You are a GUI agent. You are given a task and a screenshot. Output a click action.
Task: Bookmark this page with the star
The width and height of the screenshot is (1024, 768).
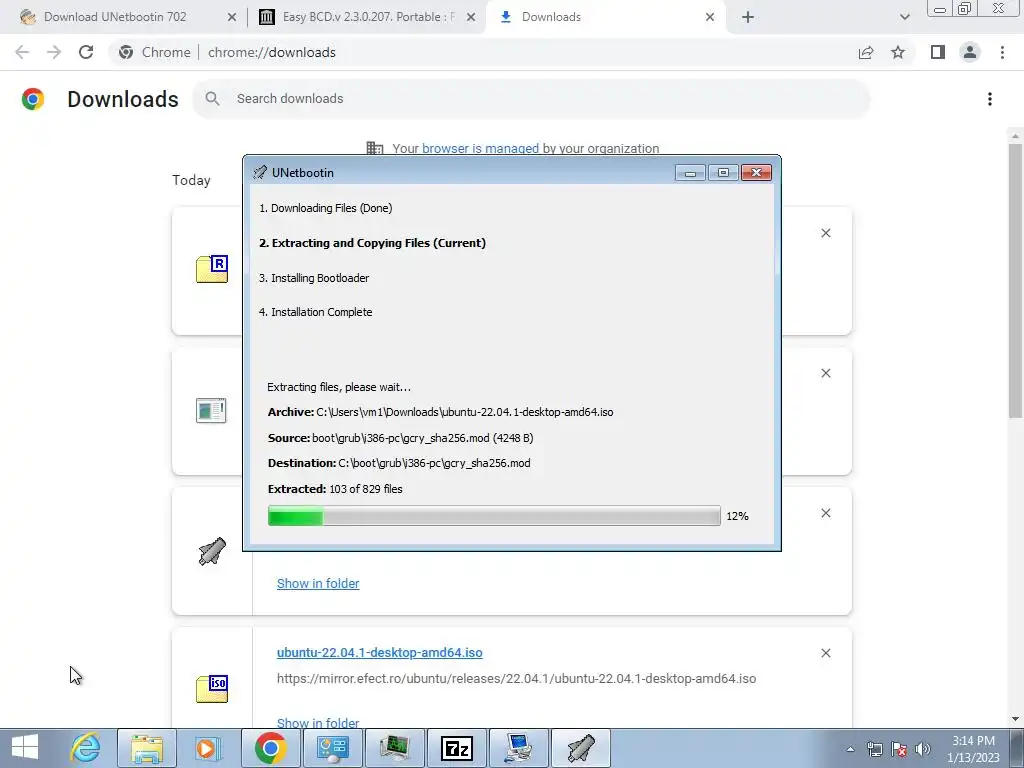898,52
